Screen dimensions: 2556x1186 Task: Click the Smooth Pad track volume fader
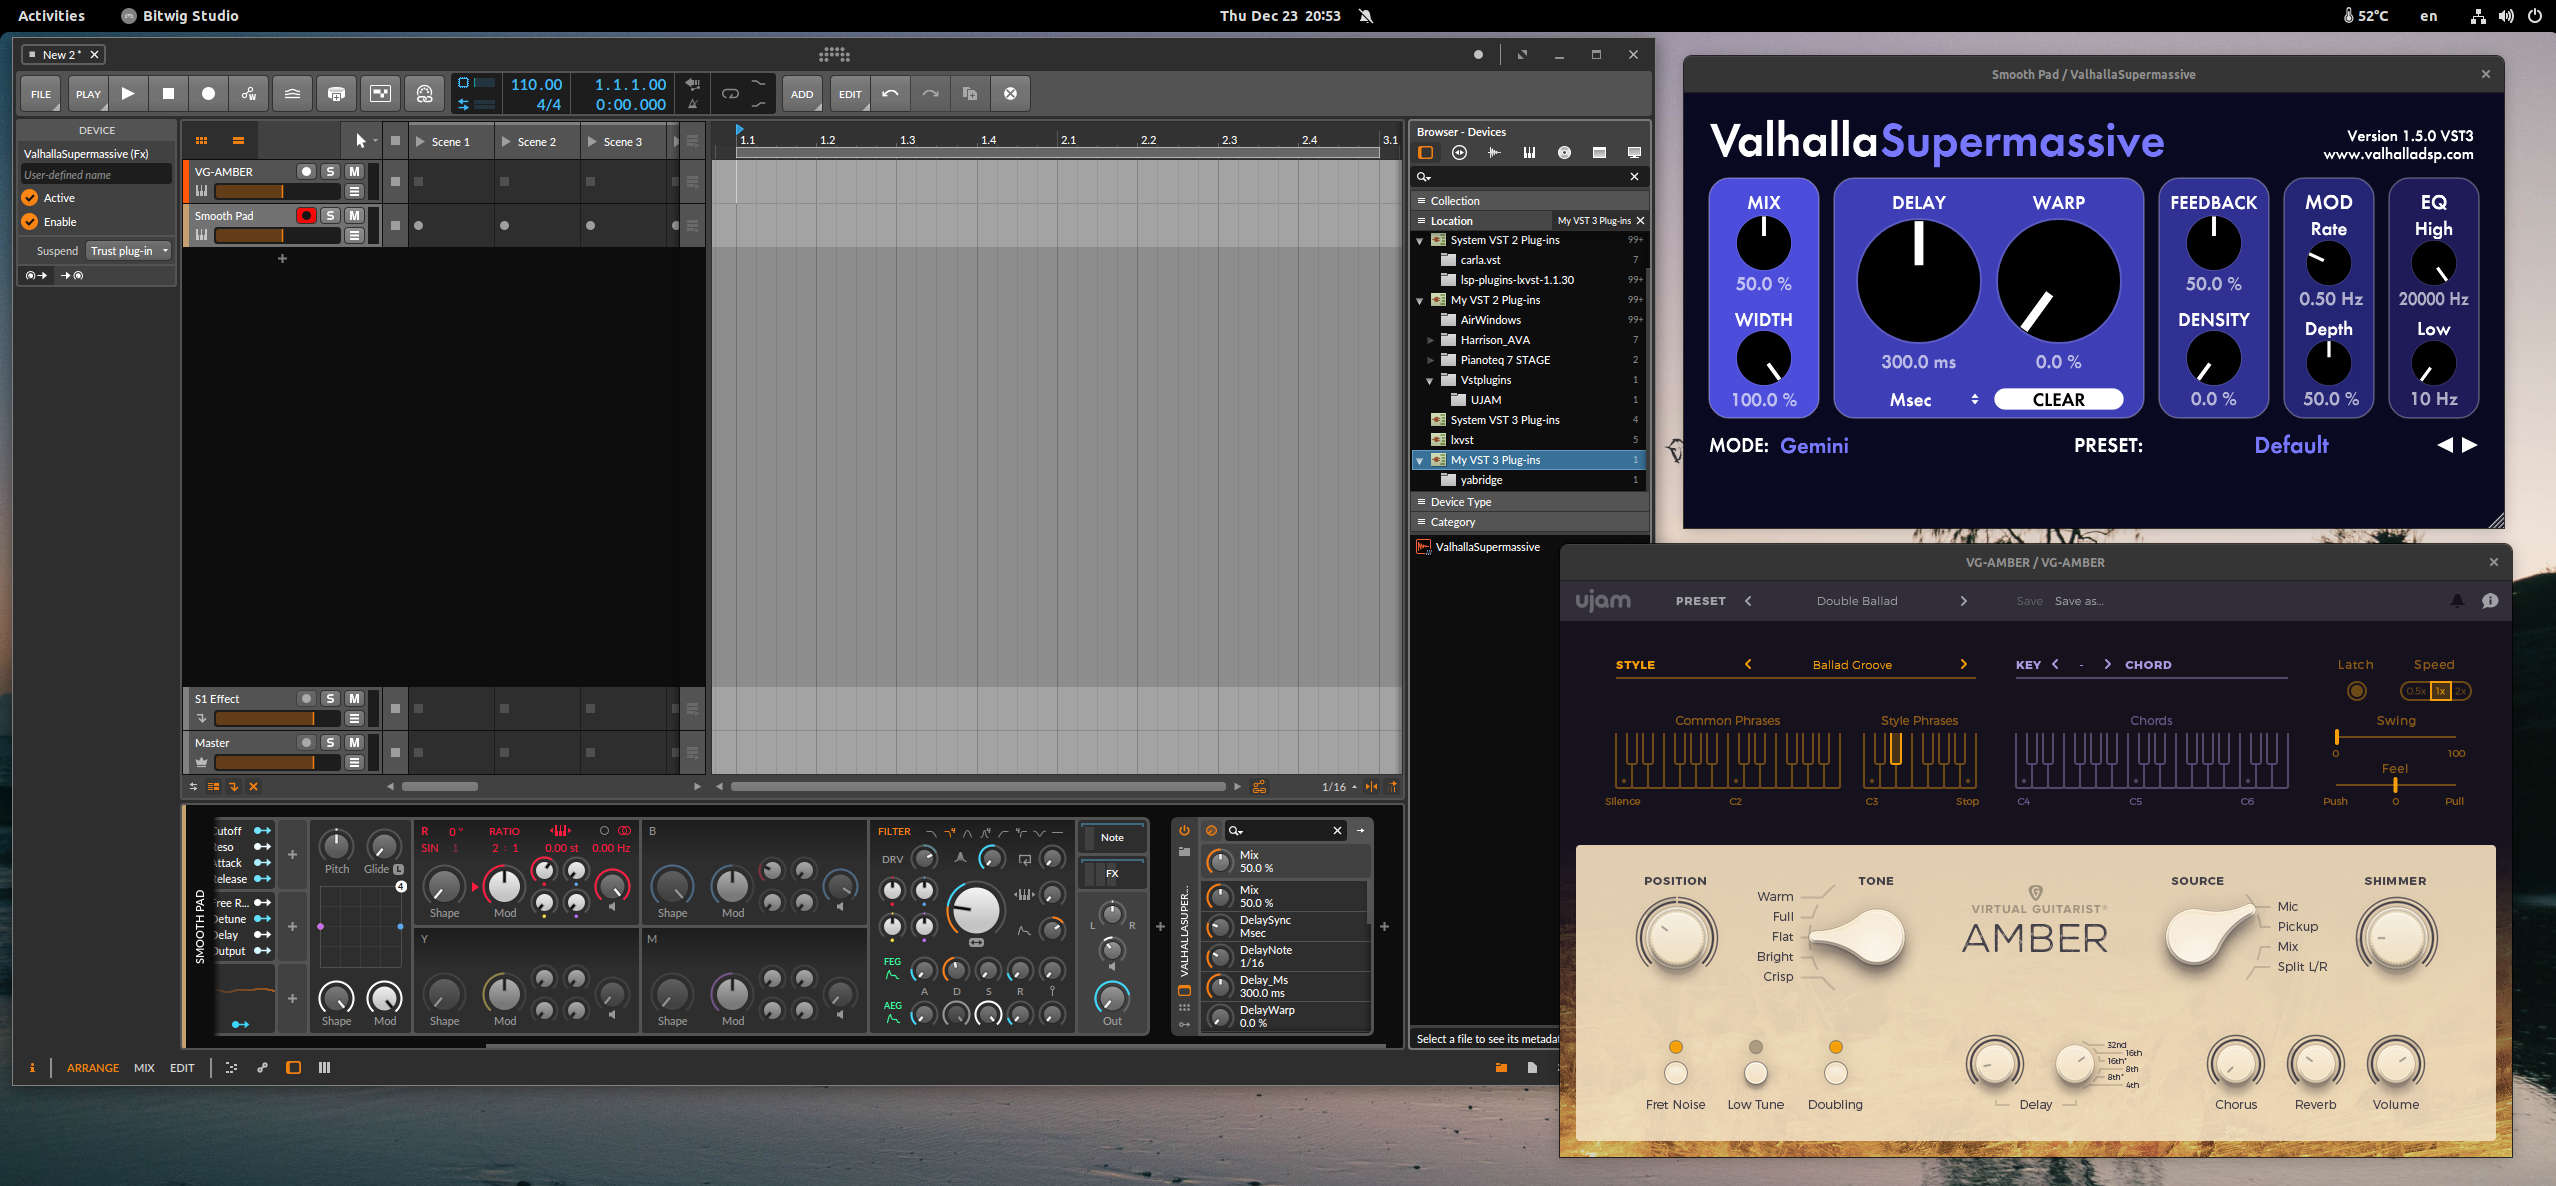click(x=277, y=235)
